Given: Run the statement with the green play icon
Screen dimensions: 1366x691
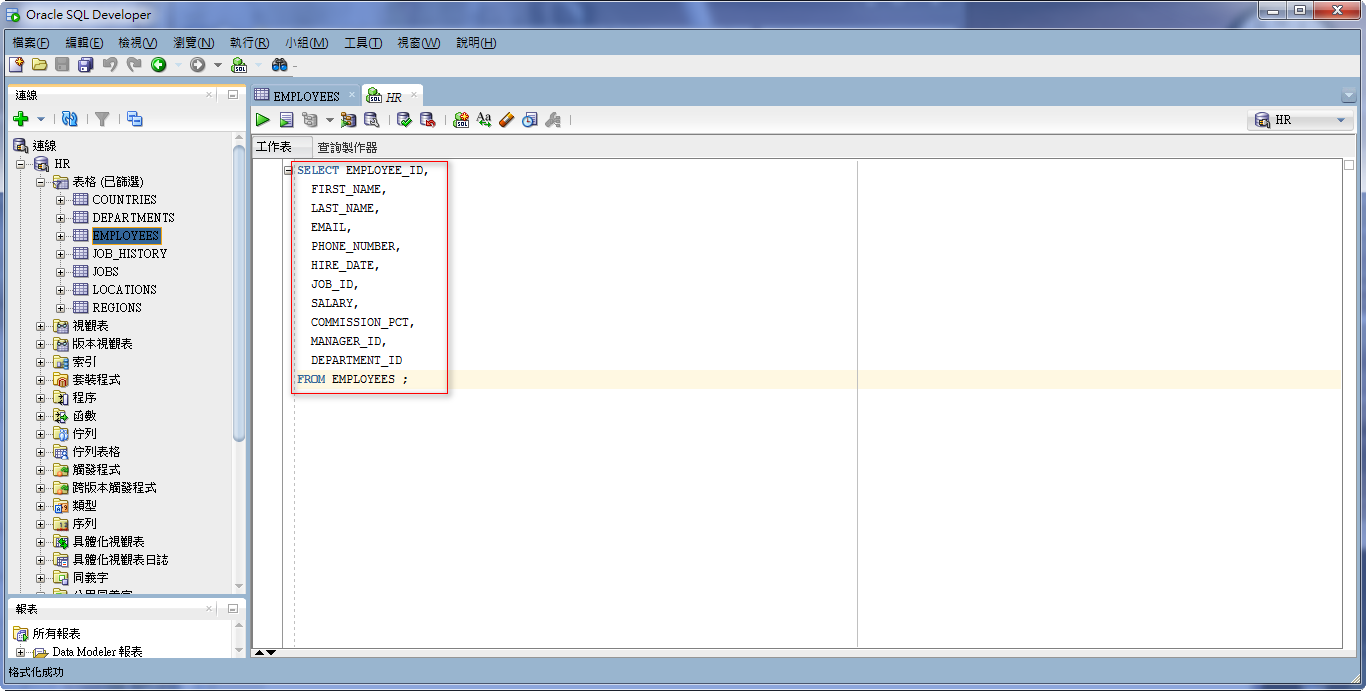Looking at the screenshot, I should [x=262, y=119].
